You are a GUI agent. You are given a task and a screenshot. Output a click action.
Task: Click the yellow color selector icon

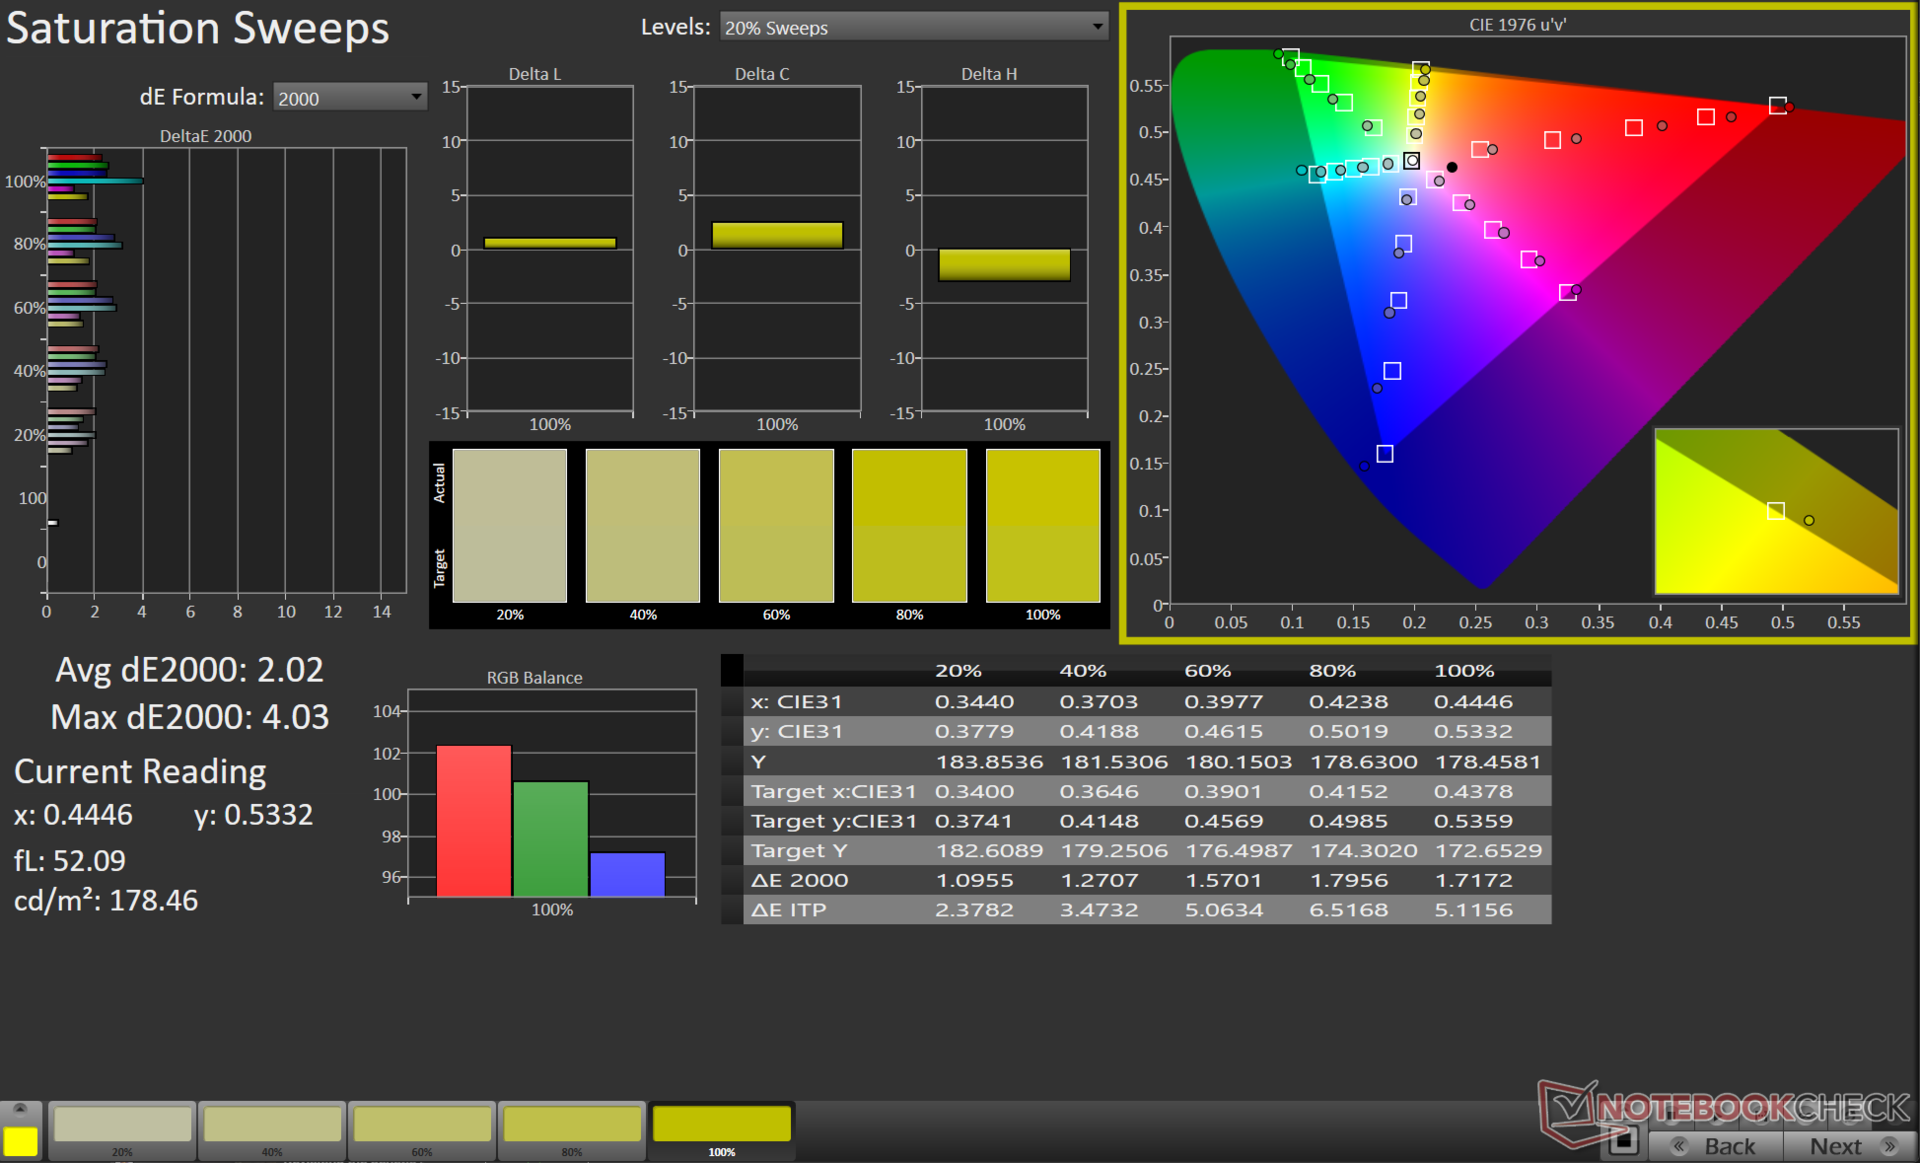(x=20, y=1140)
